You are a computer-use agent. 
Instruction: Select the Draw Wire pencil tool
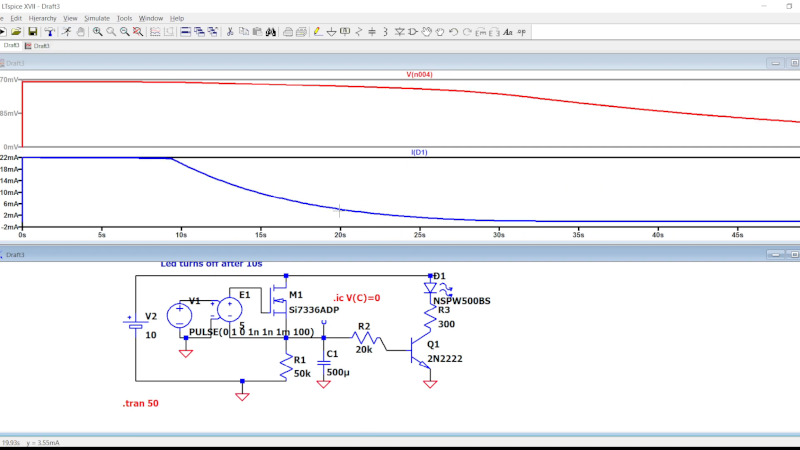(318, 32)
